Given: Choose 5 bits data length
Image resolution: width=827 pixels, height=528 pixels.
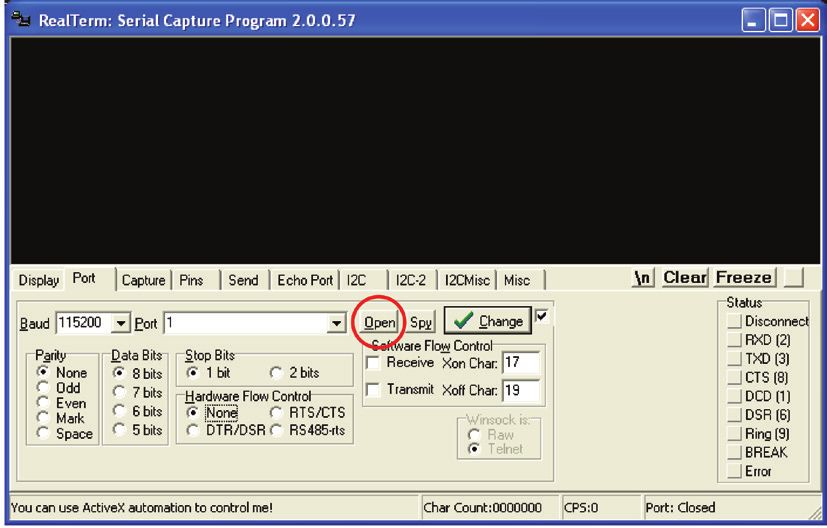Looking at the screenshot, I should [x=138, y=430].
